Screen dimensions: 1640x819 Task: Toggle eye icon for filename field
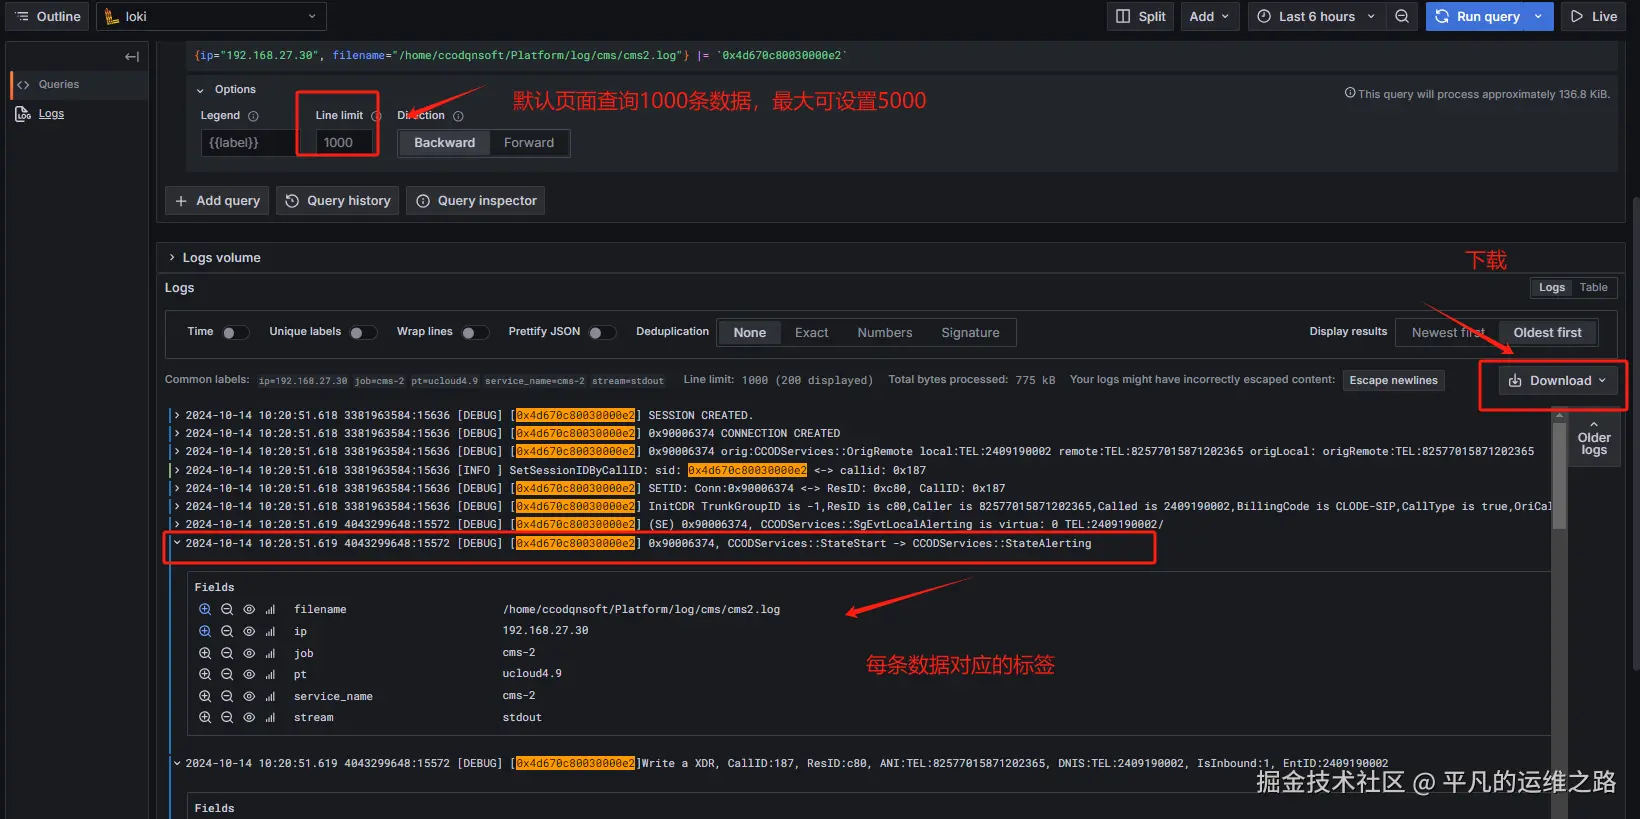tap(249, 610)
